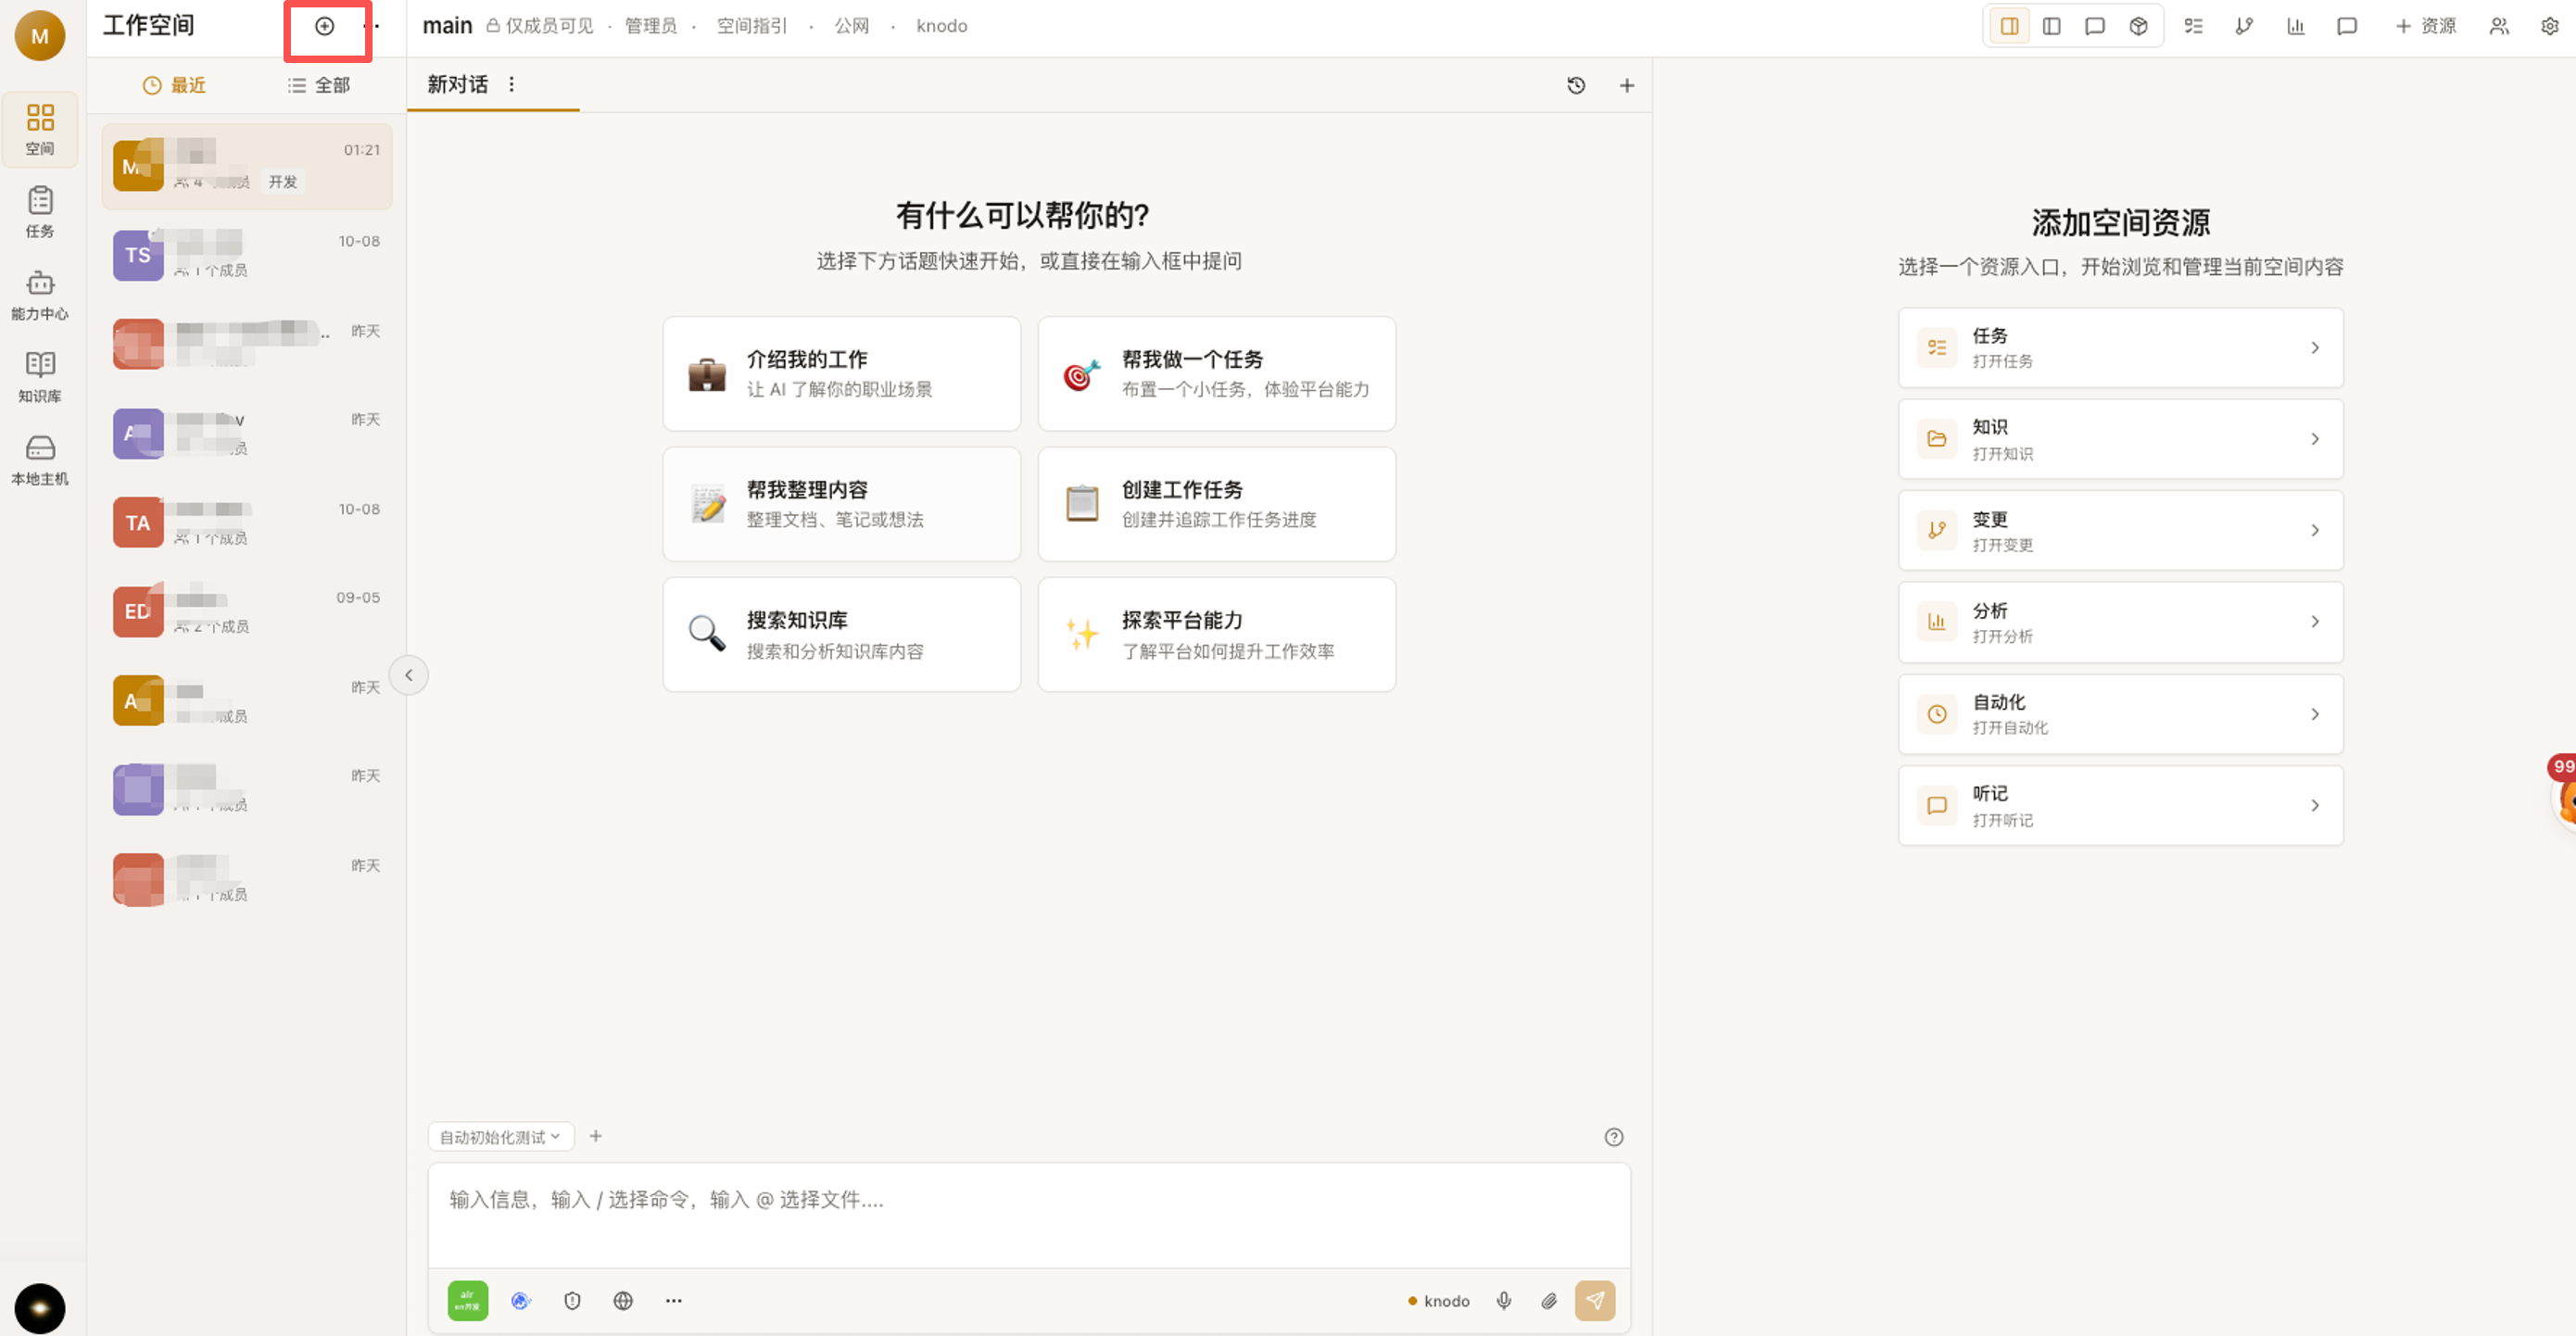Select the 新对话 conversation tab
This screenshot has width=2576, height=1336.
click(458, 84)
